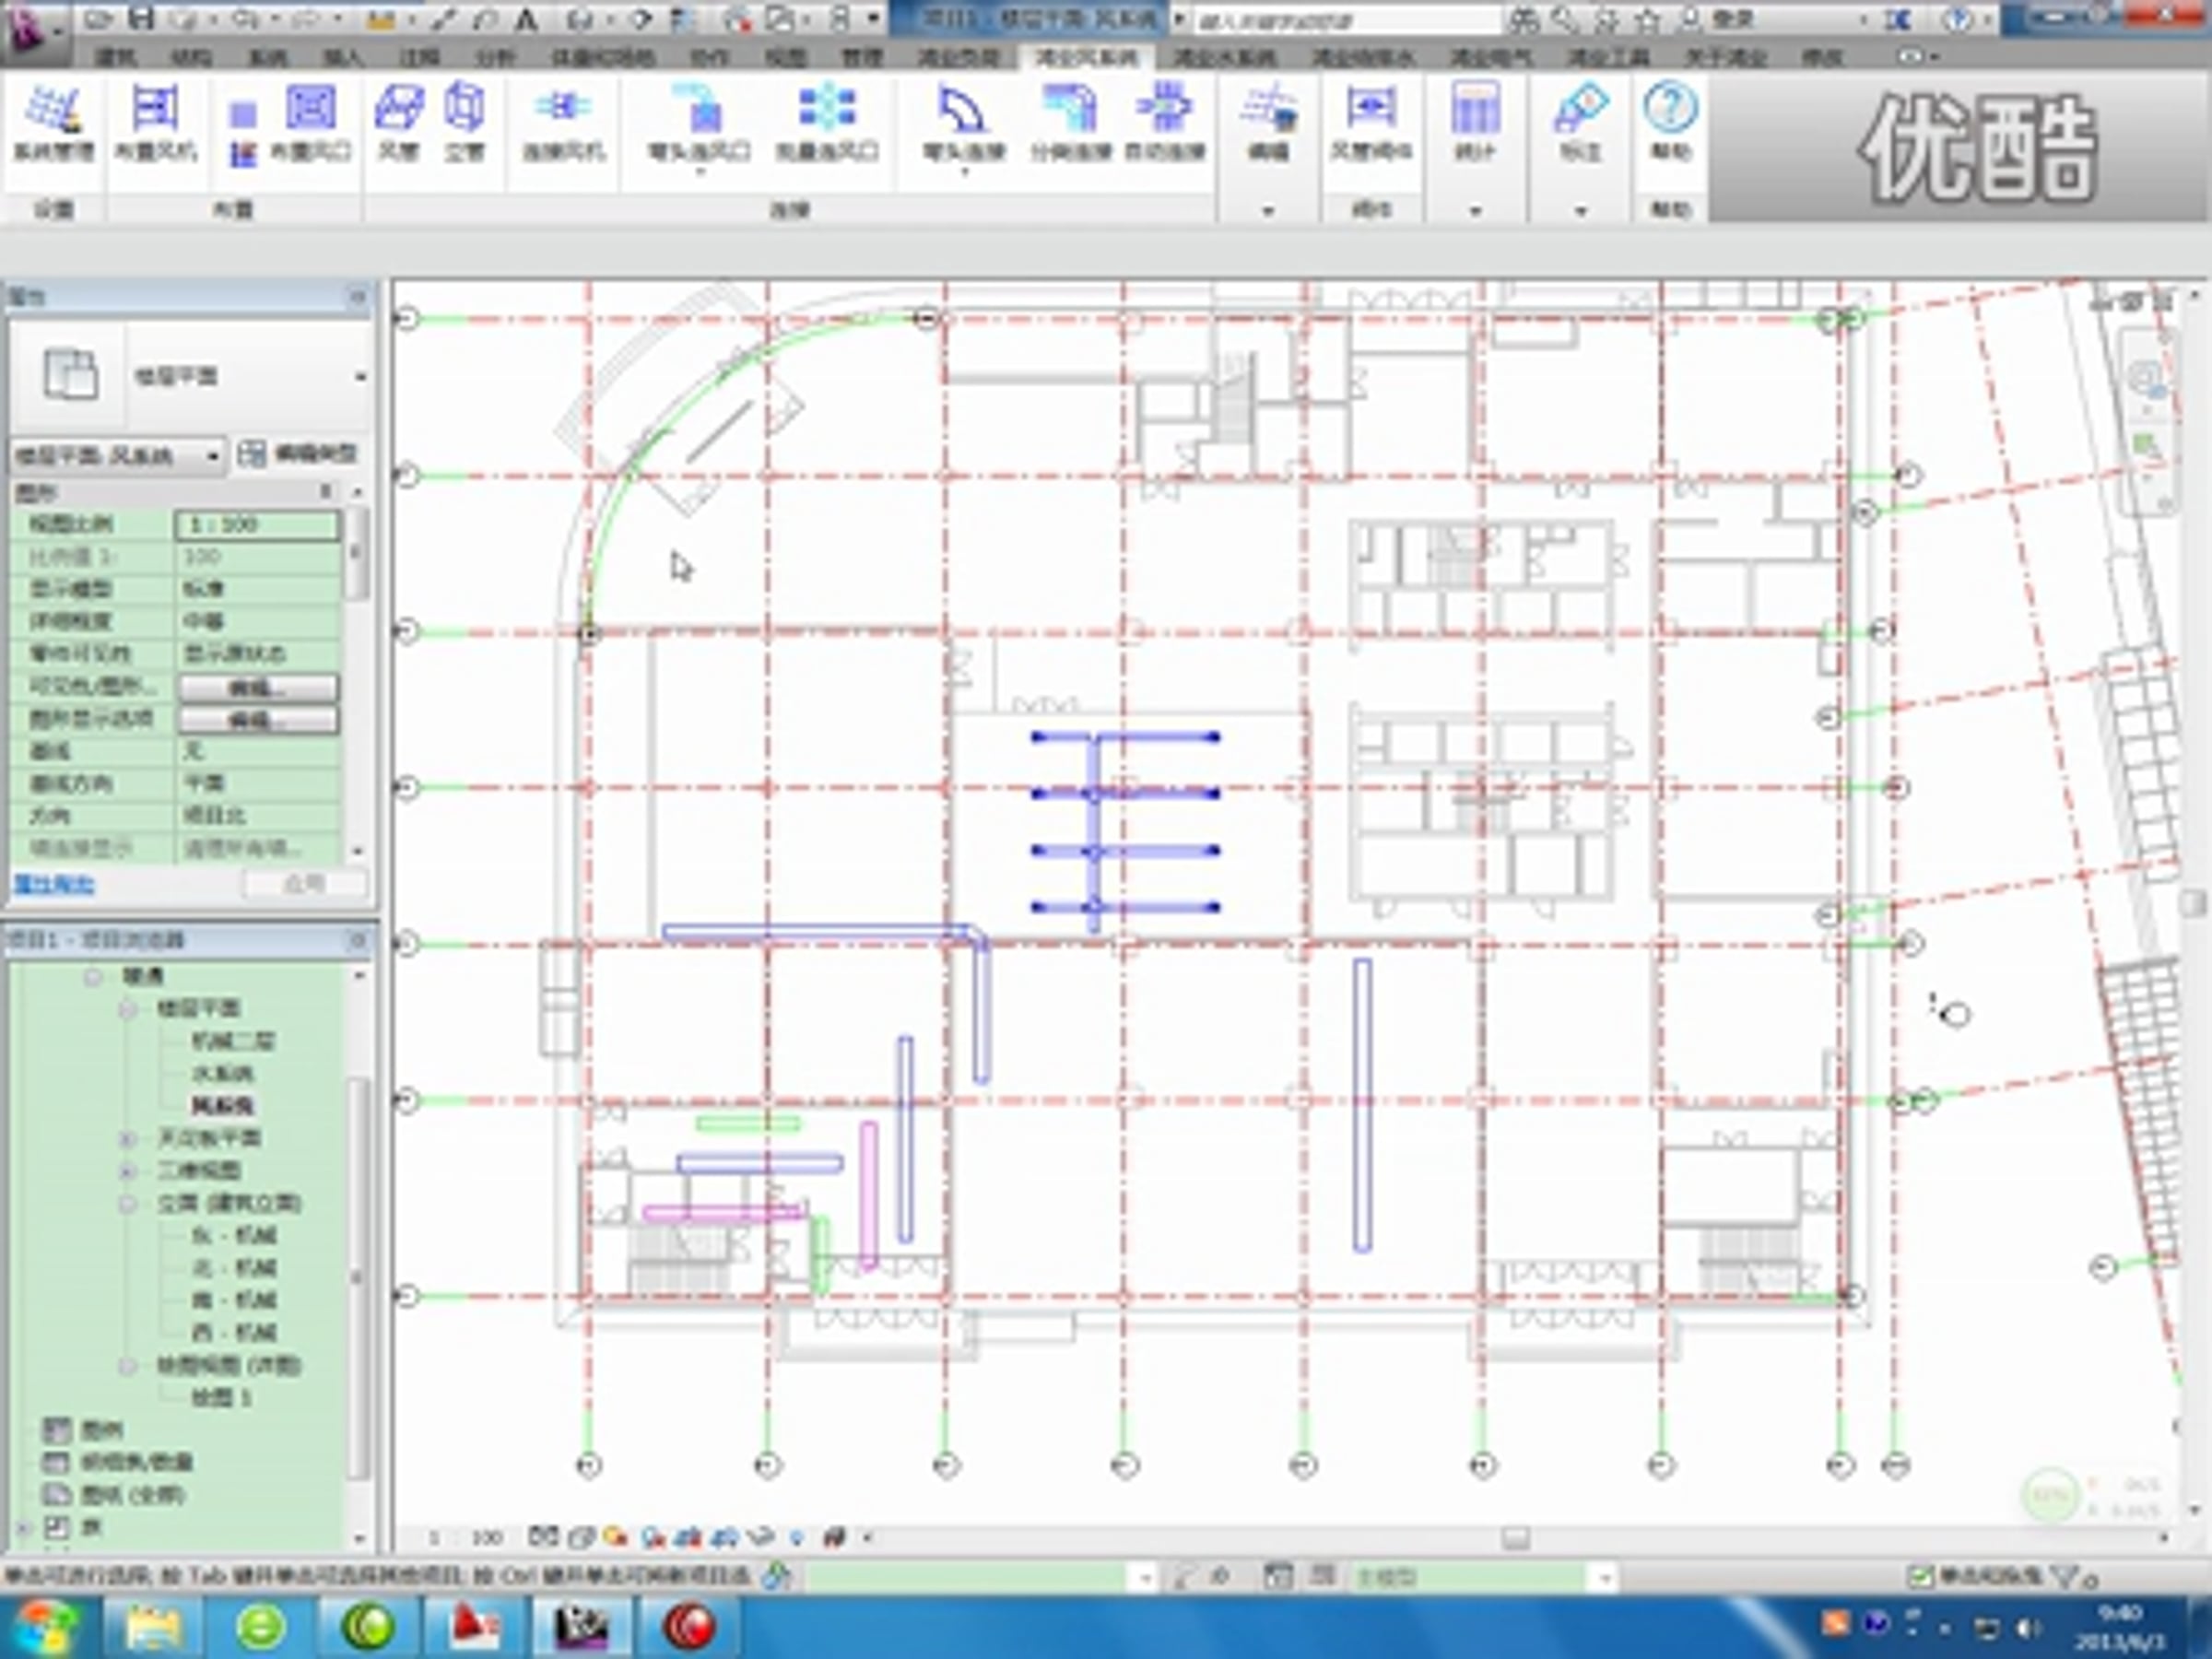Collapse the 楼层平面 tree node
The image size is (2212, 1659).
pos(128,1008)
